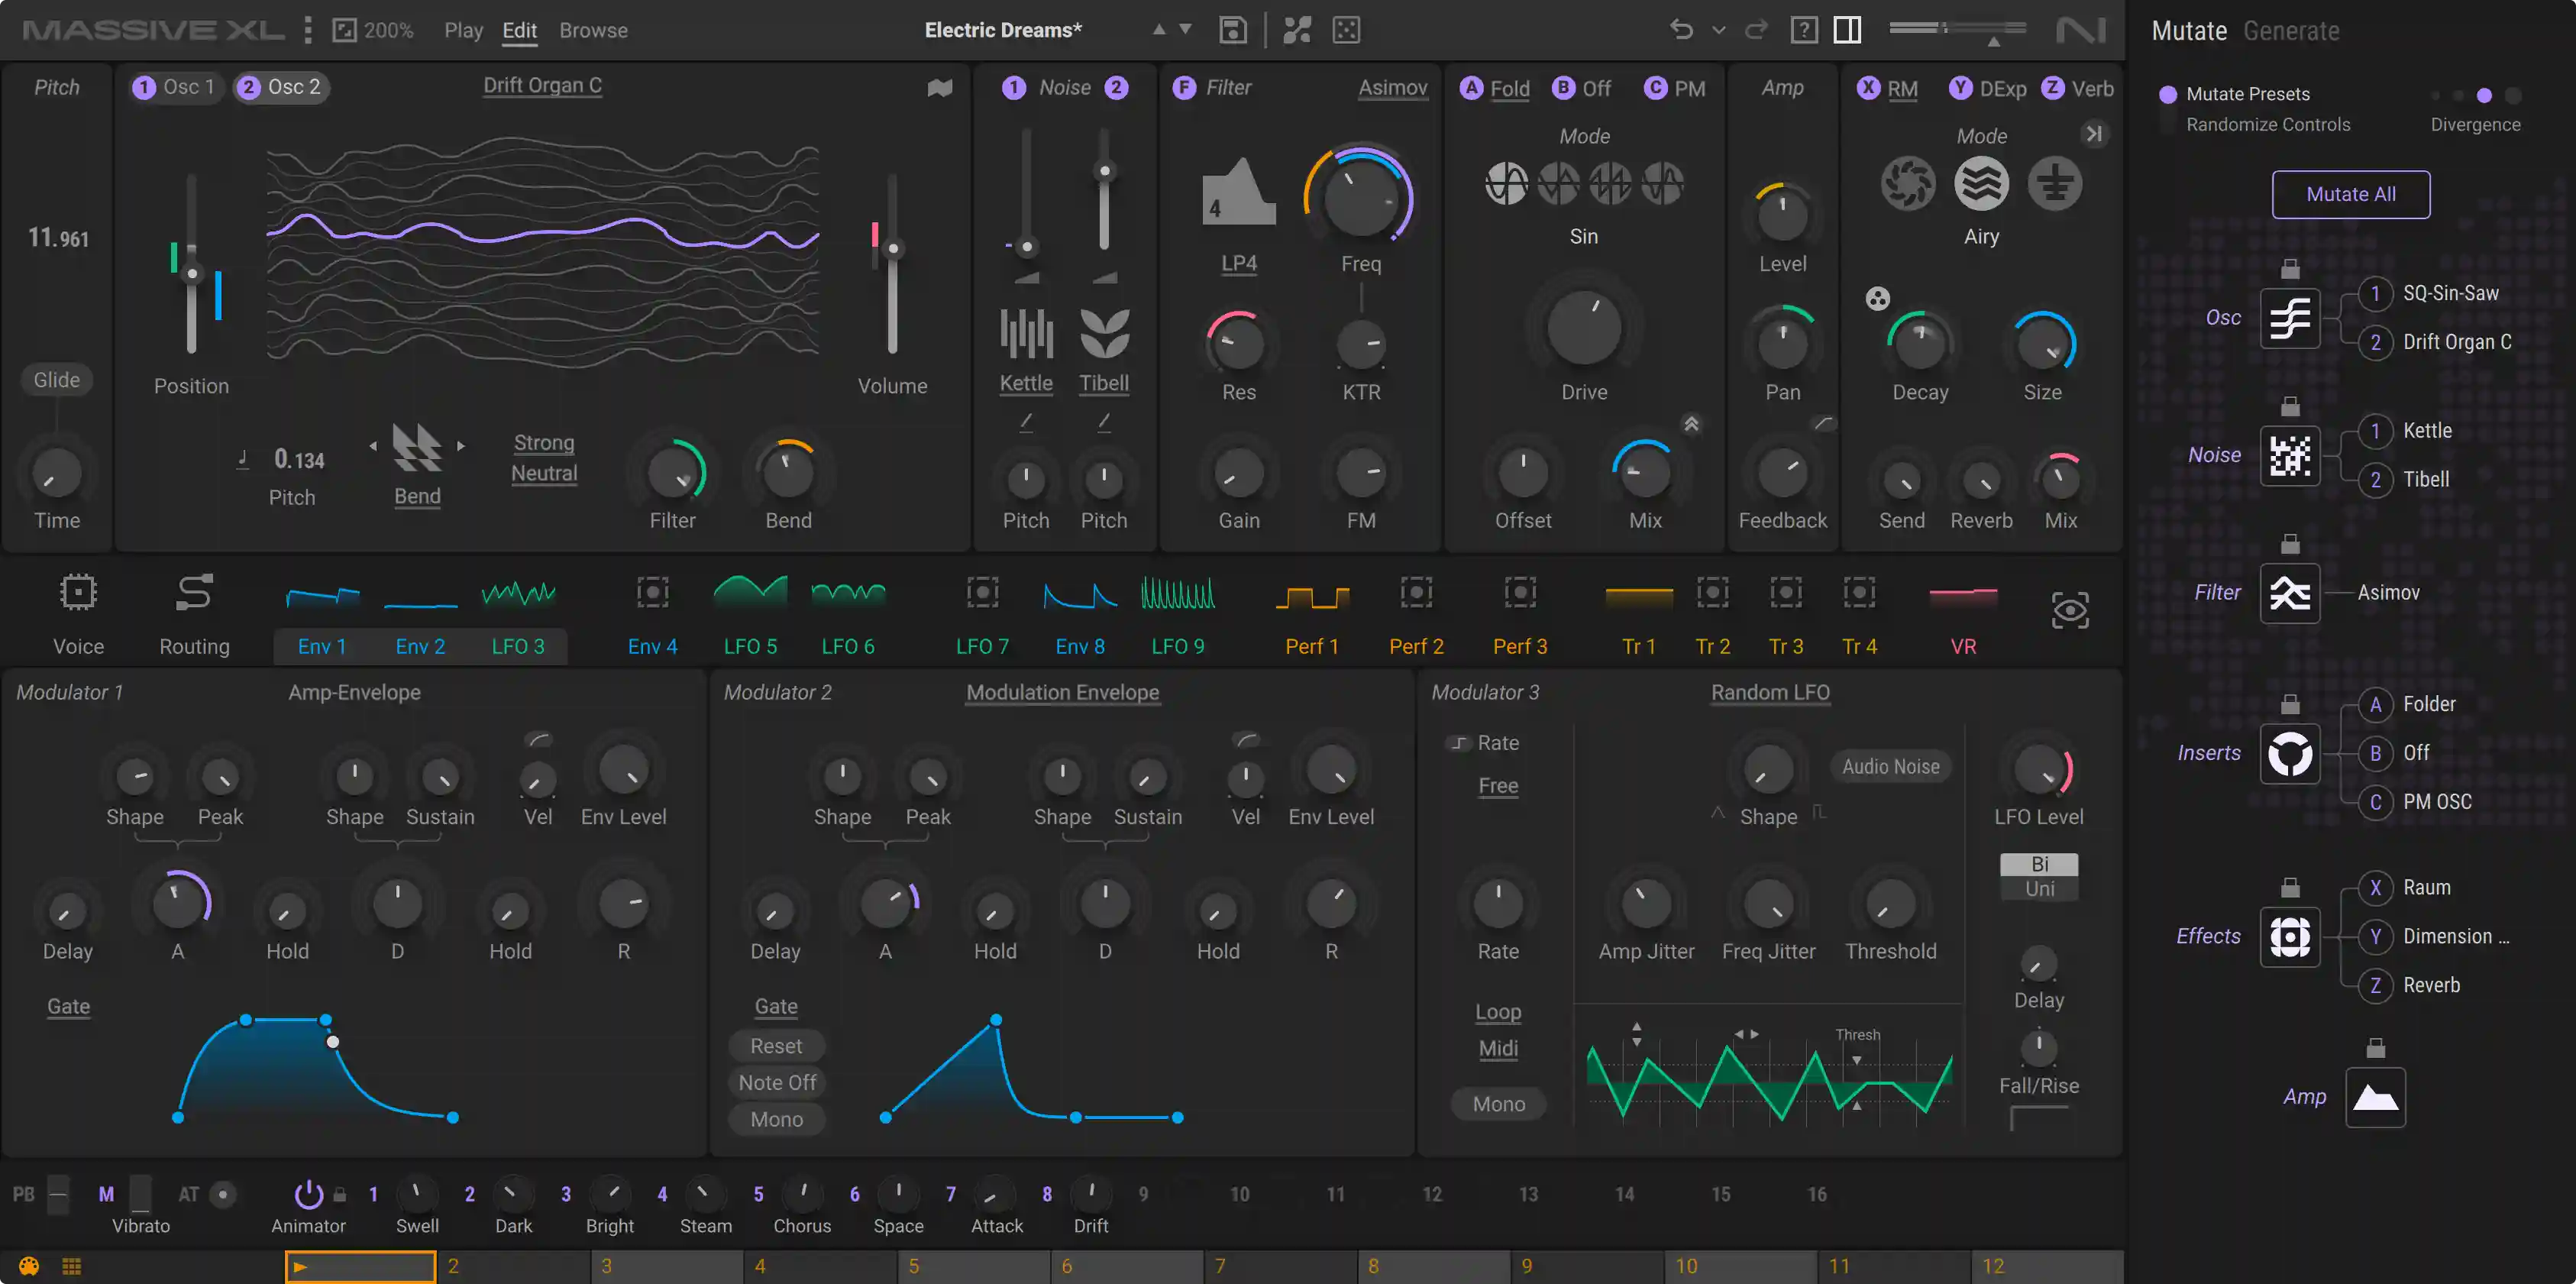This screenshot has height=1284, width=2576.
Task: Open the 200% zoom size menu
Action: click(x=373, y=30)
